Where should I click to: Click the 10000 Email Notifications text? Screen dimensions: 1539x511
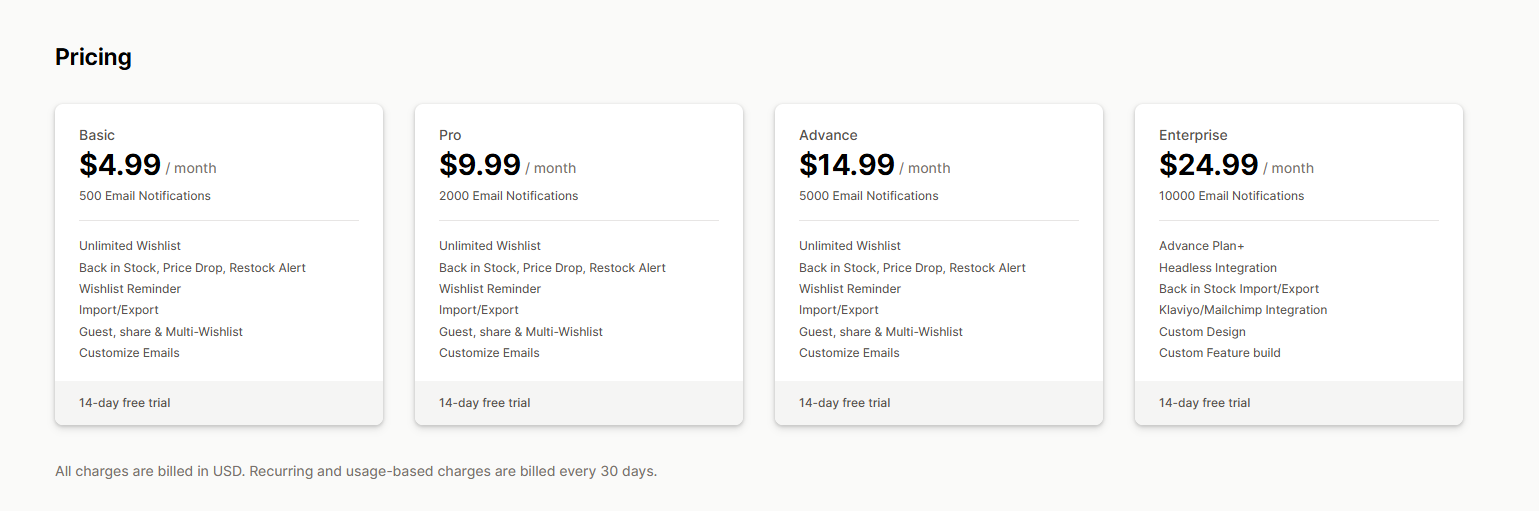[x=1232, y=196]
